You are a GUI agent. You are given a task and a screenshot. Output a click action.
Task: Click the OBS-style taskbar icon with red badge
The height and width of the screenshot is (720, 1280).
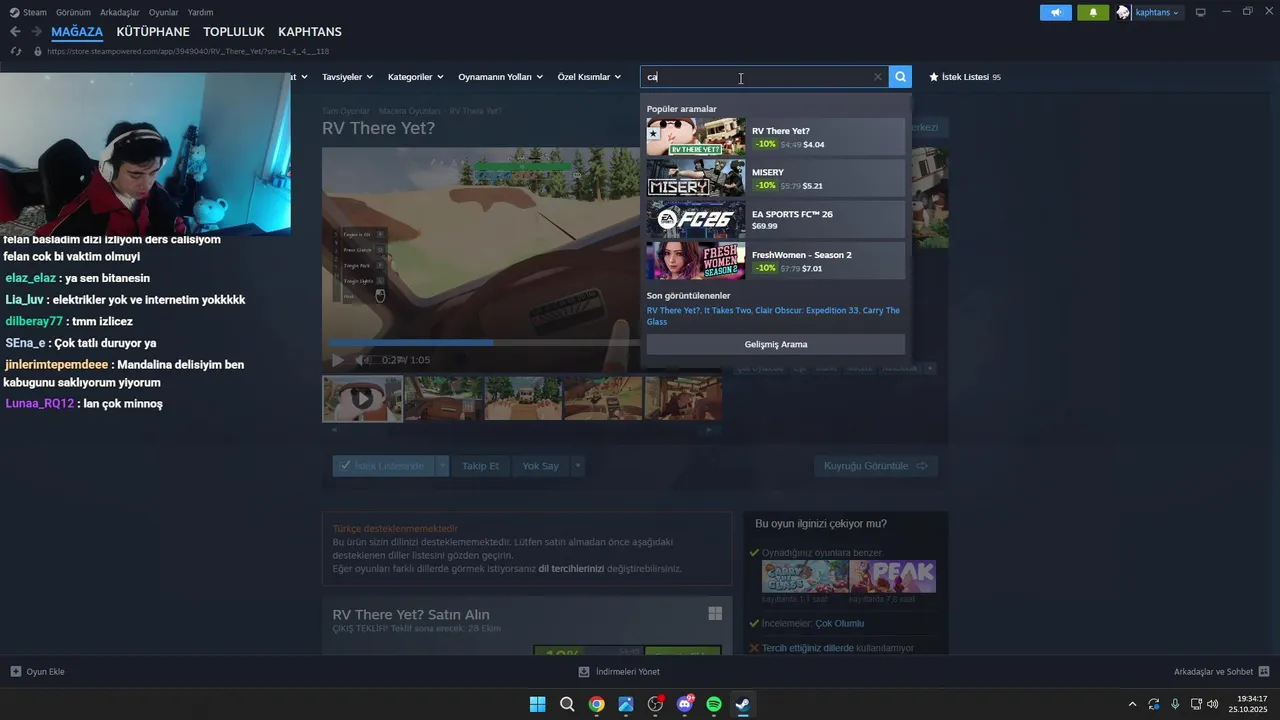click(655, 704)
